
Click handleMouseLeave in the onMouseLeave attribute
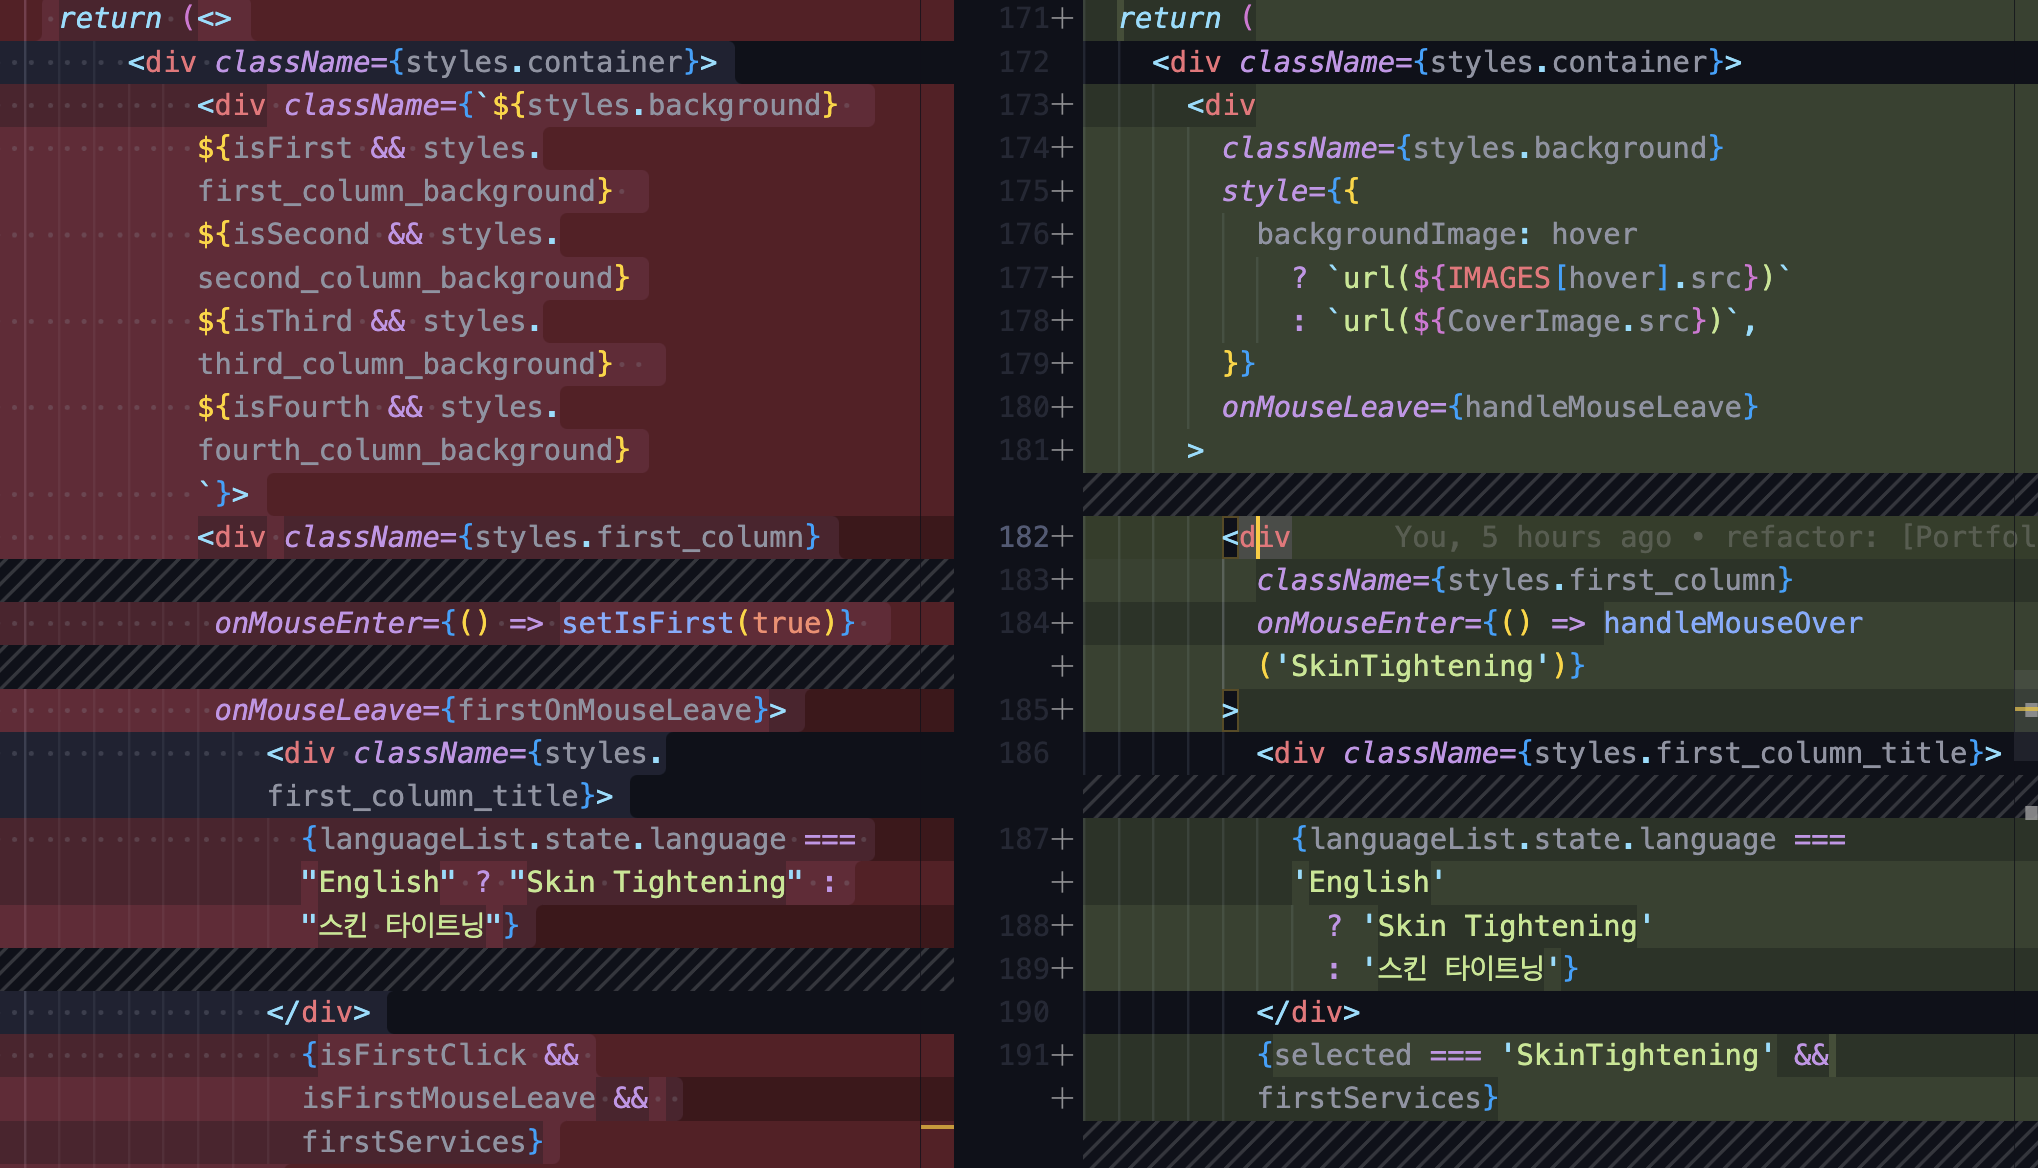1603,407
